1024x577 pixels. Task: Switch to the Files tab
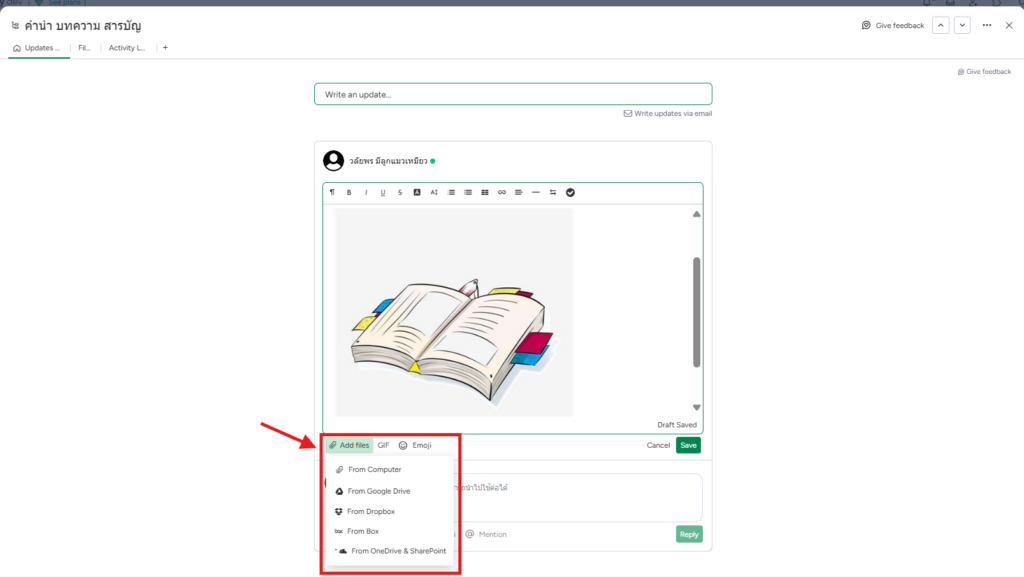coord(84,48)
